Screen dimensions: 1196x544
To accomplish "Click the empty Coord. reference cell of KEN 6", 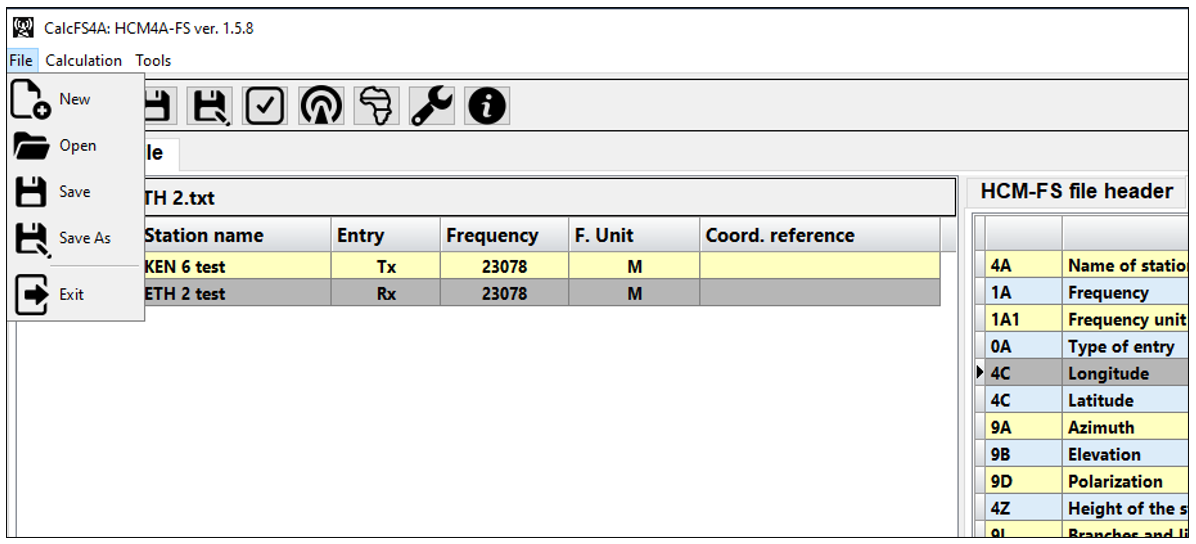I will (x=820, y=266).
